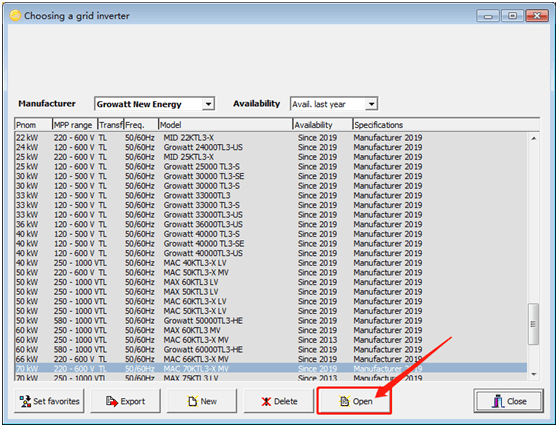Click the list scrollbar down arrow

coord(533,374)
